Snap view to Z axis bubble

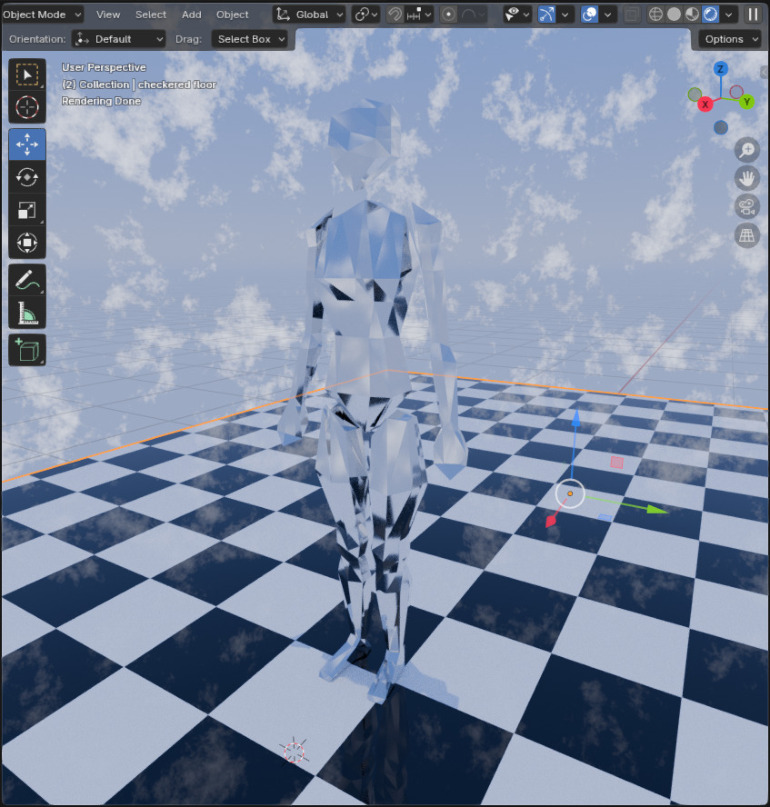click(721, 68)
